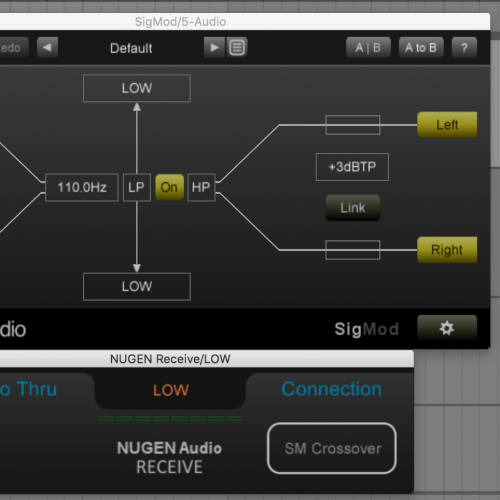Click the upper LOW send box
Screen dimensions: 500x500
coord(137,88)
